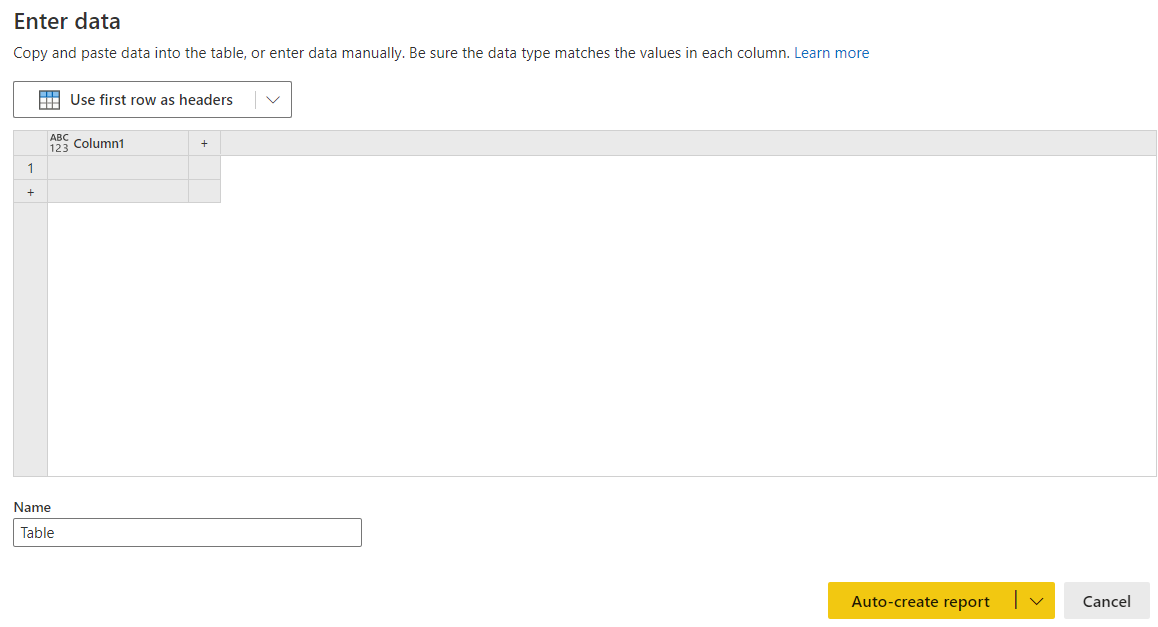Screen dimensions: 1158x627
Task: Click the first cell under Column1
Action: [118, 168]
